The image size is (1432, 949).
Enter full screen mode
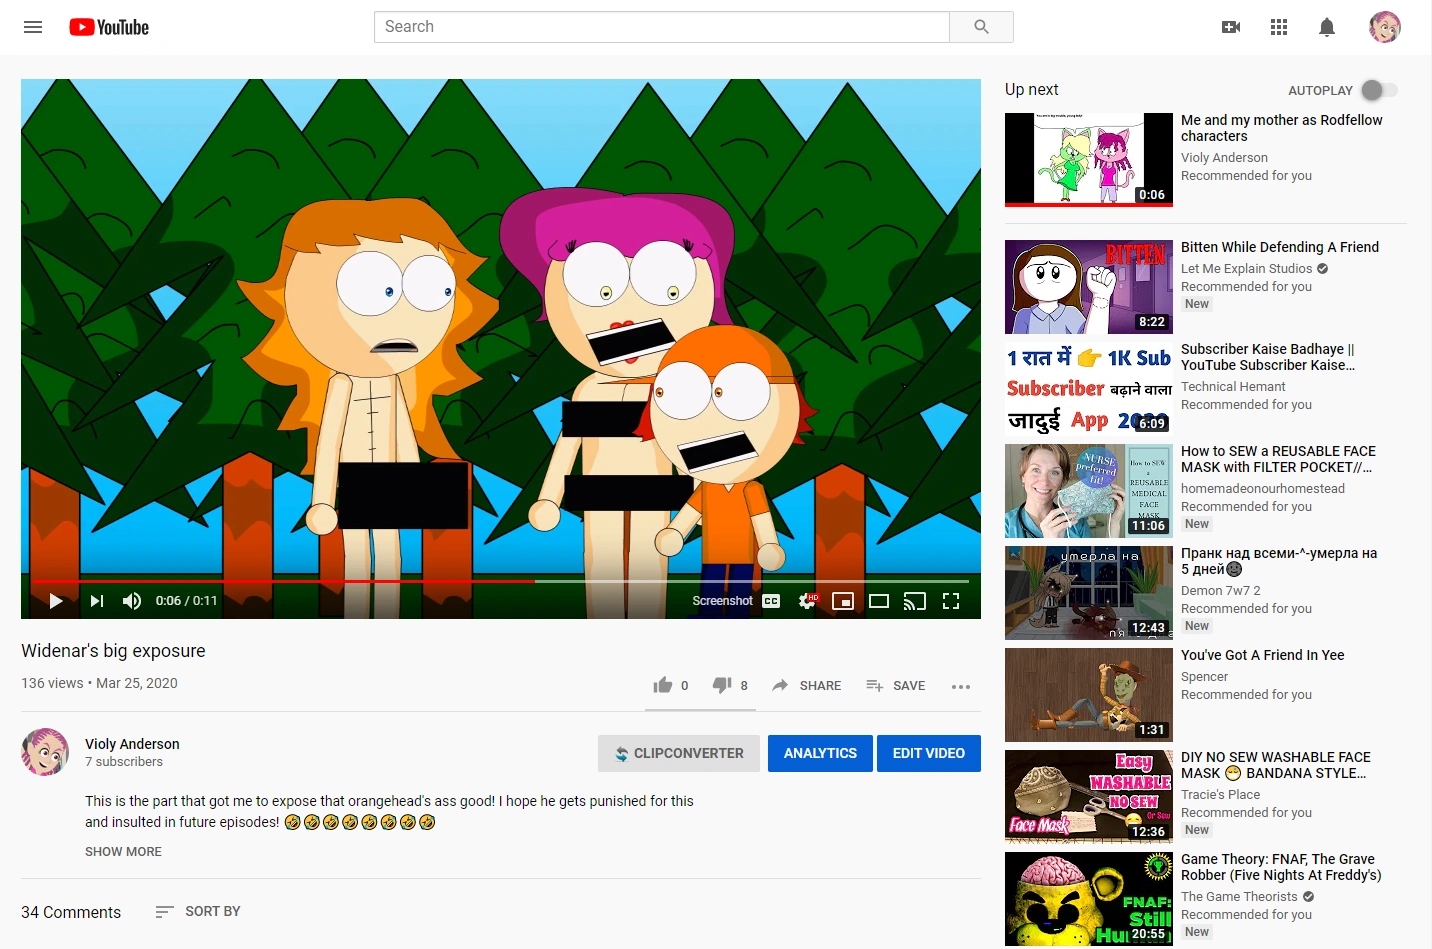951,601
